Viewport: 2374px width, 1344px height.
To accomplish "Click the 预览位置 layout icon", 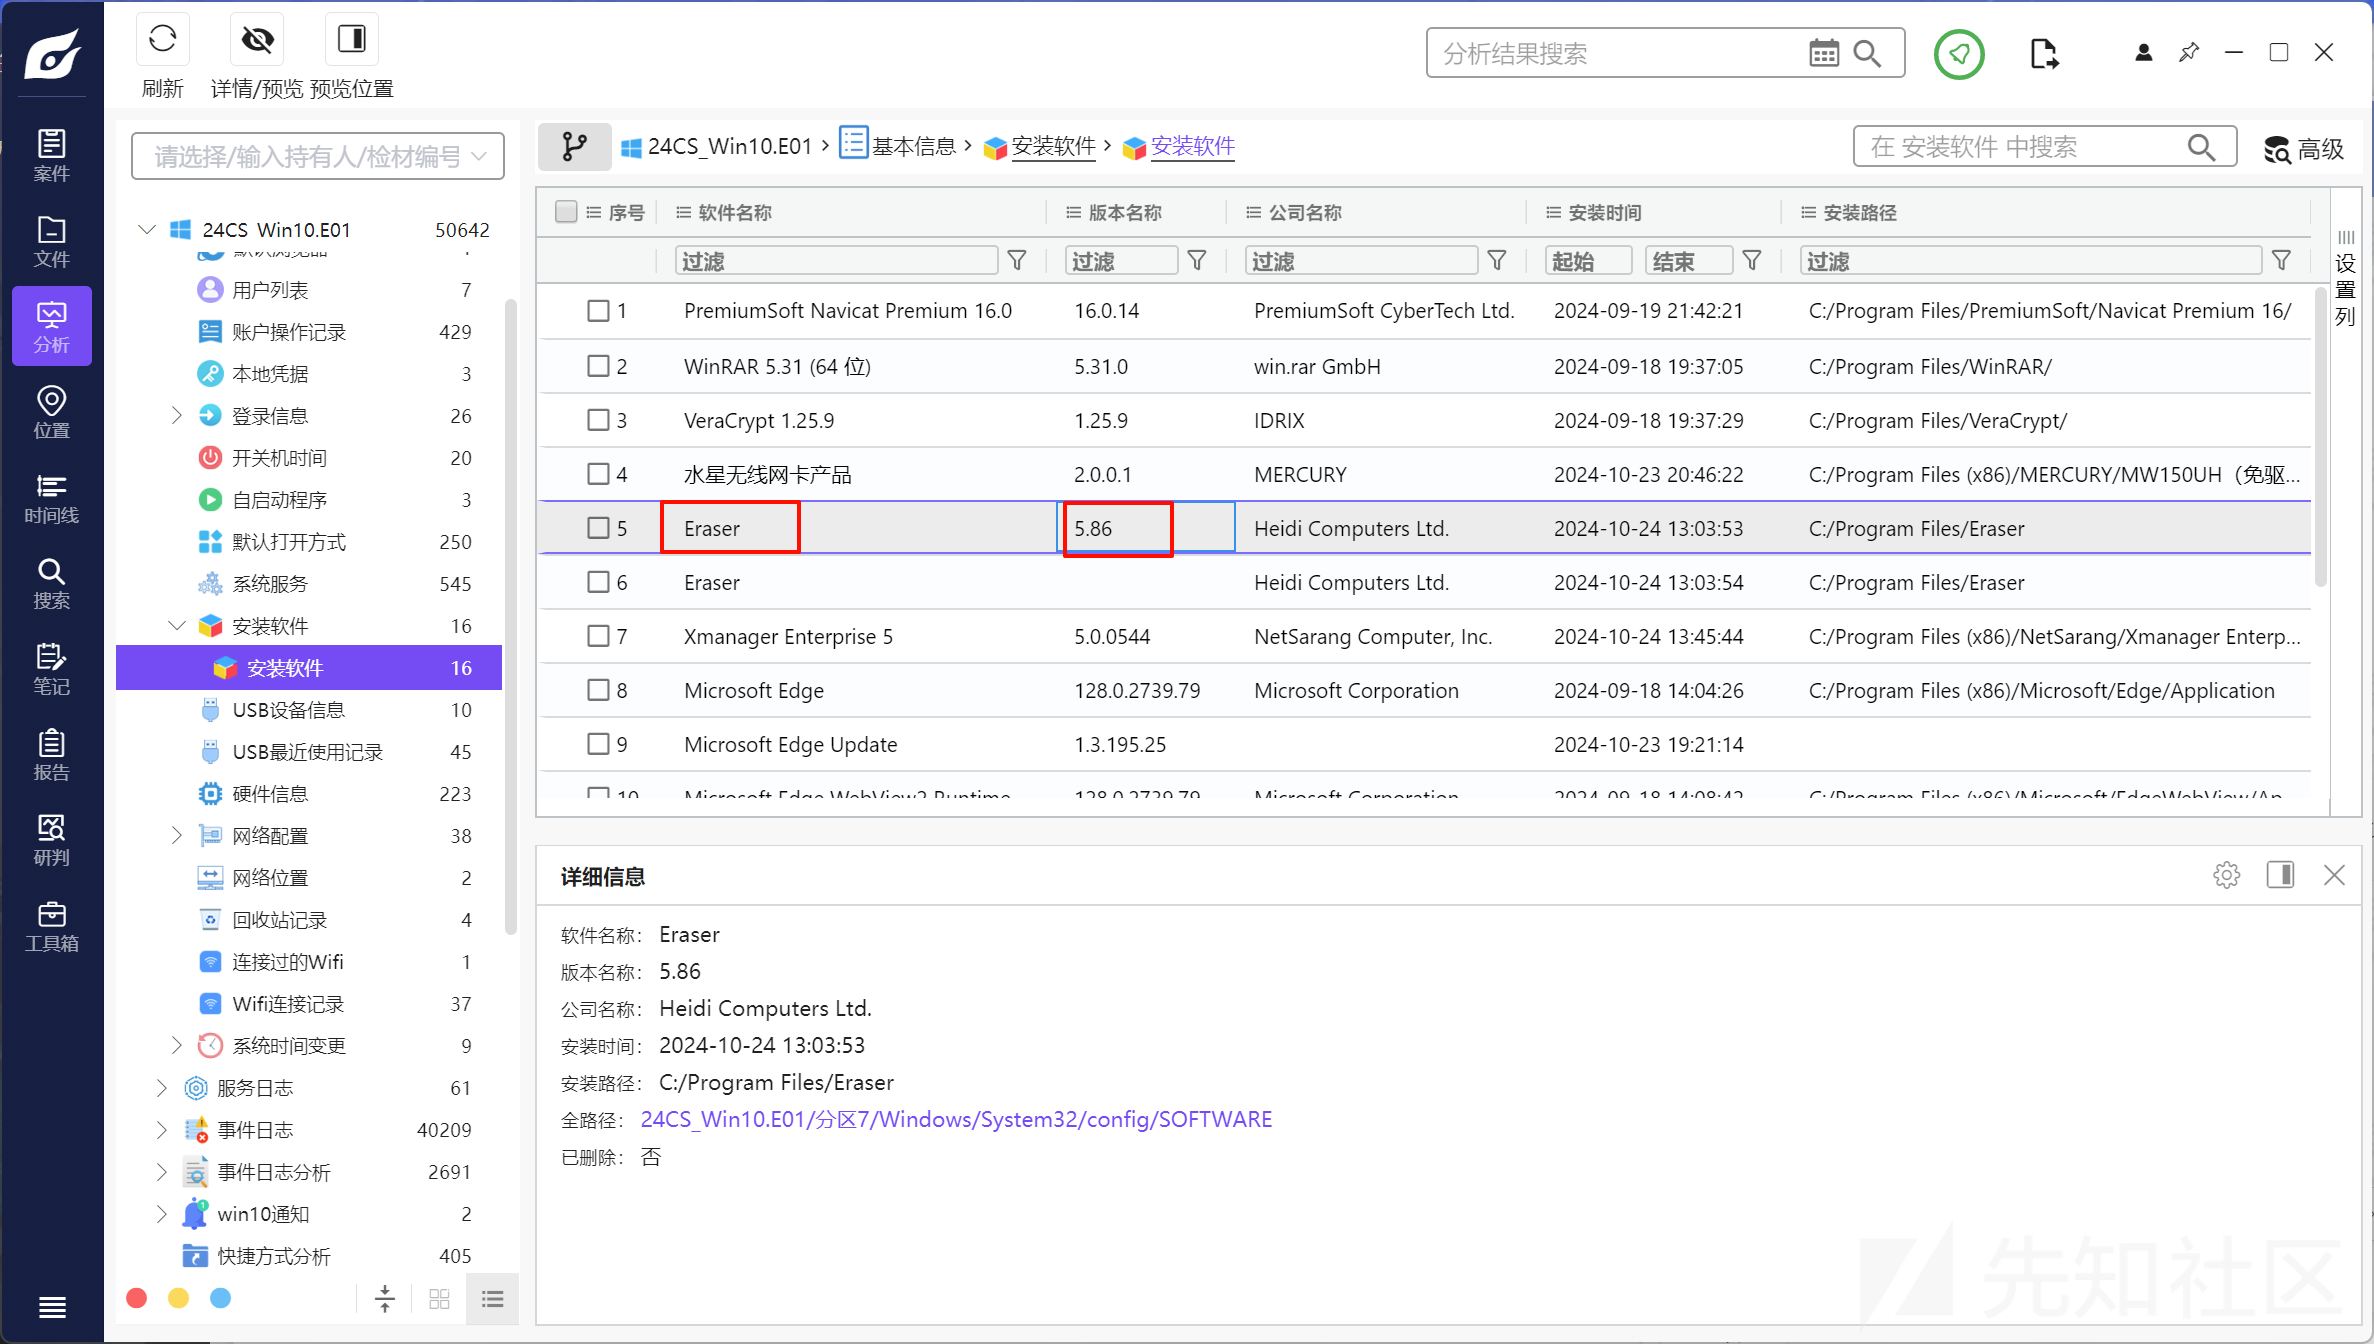I will point(351,39).
